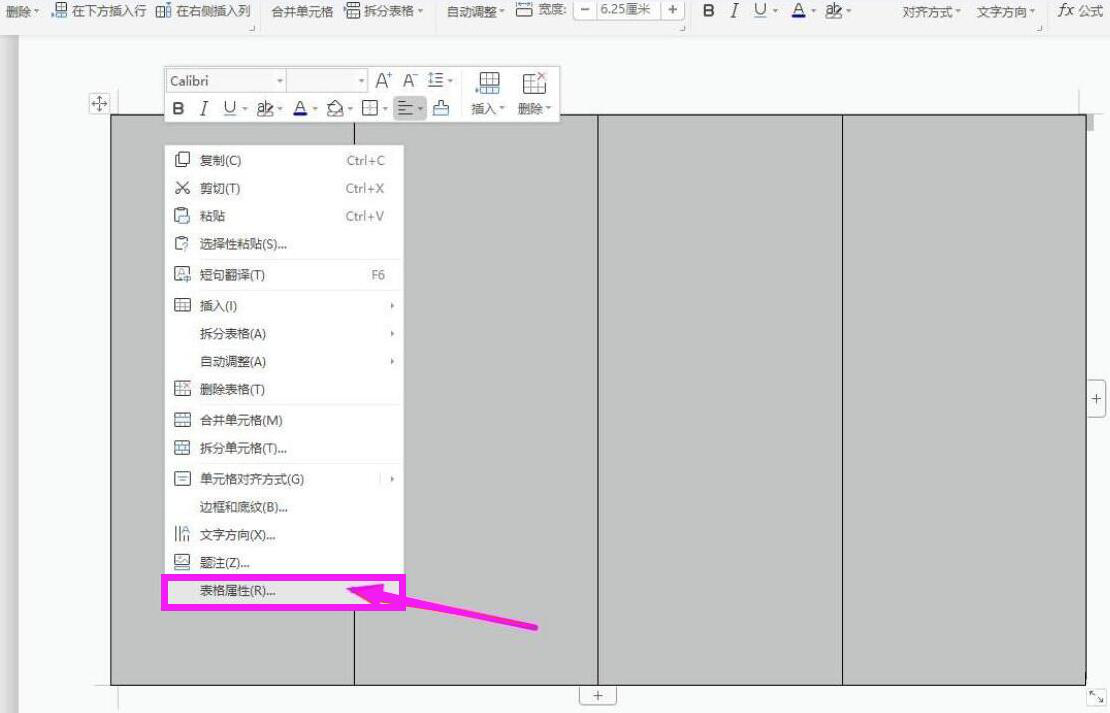This screenshot has width=1110, height=713.
Task: Click font color A in the top ribbon
Action: (x=798, y=10)
